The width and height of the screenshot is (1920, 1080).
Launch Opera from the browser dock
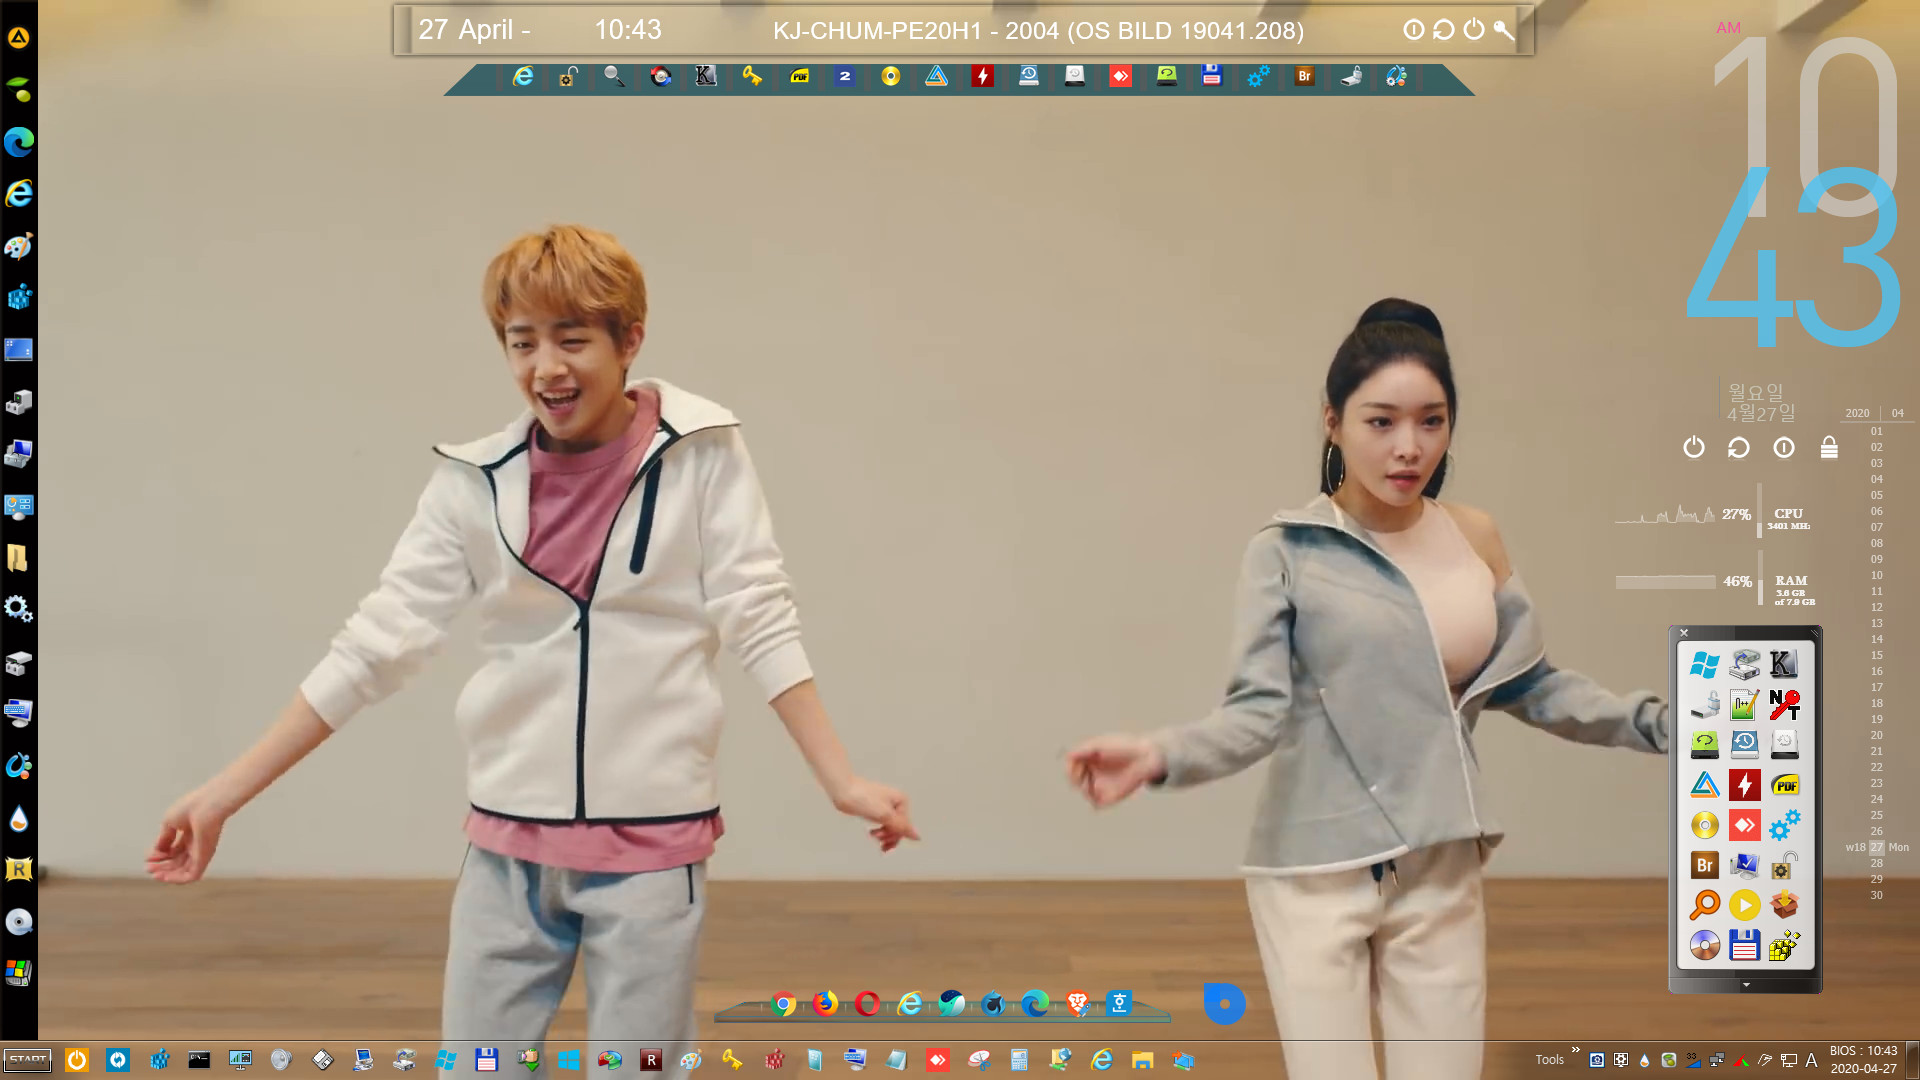click(x=867, y=1003)
